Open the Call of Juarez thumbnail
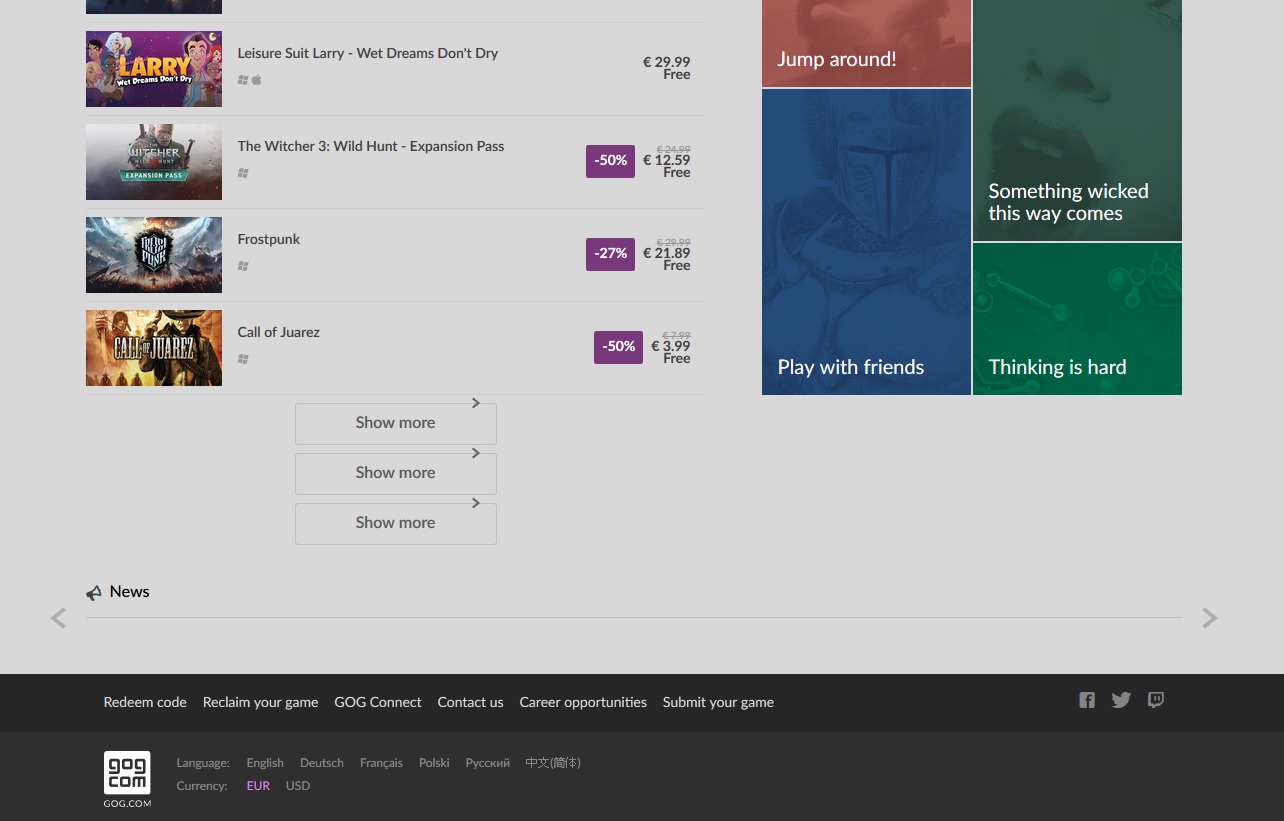Image resolution: width=1284 pixels, height=821 pixels. click(x=154, y=348)
